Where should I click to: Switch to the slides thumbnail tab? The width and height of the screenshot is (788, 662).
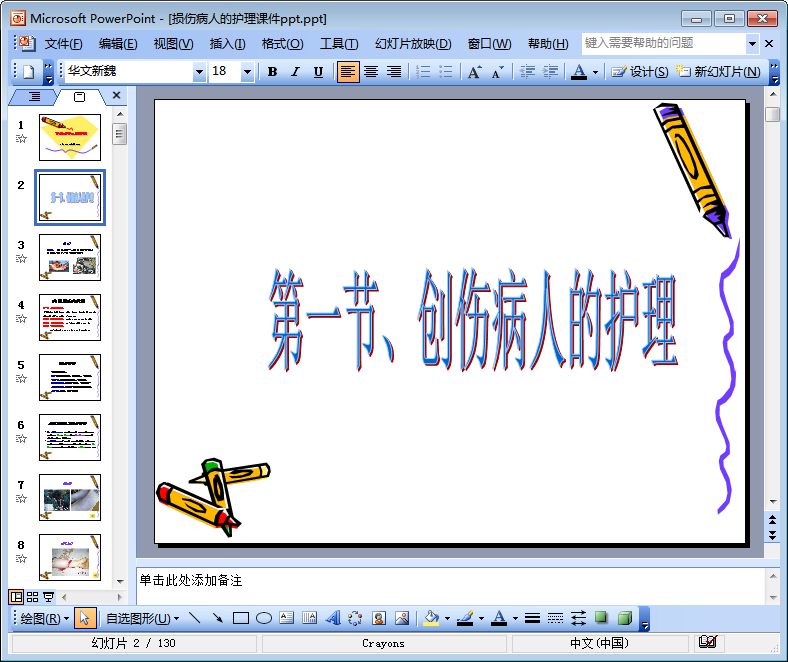tap(79, 97)
